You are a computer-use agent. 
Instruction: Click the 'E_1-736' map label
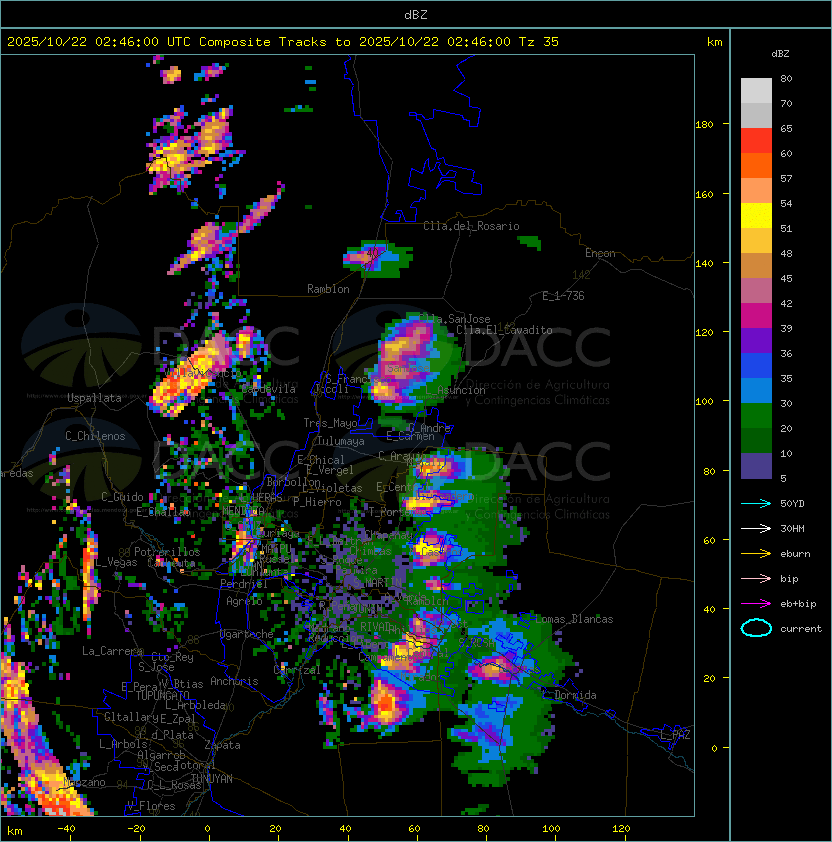pyautogui.click(x=563, y=296)
